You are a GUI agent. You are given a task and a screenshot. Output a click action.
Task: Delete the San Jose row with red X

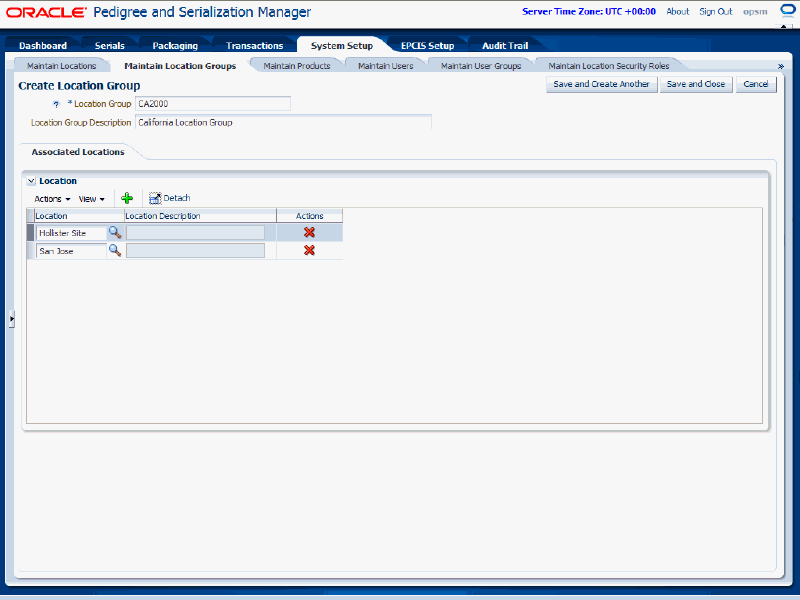(x=309, y=251)
